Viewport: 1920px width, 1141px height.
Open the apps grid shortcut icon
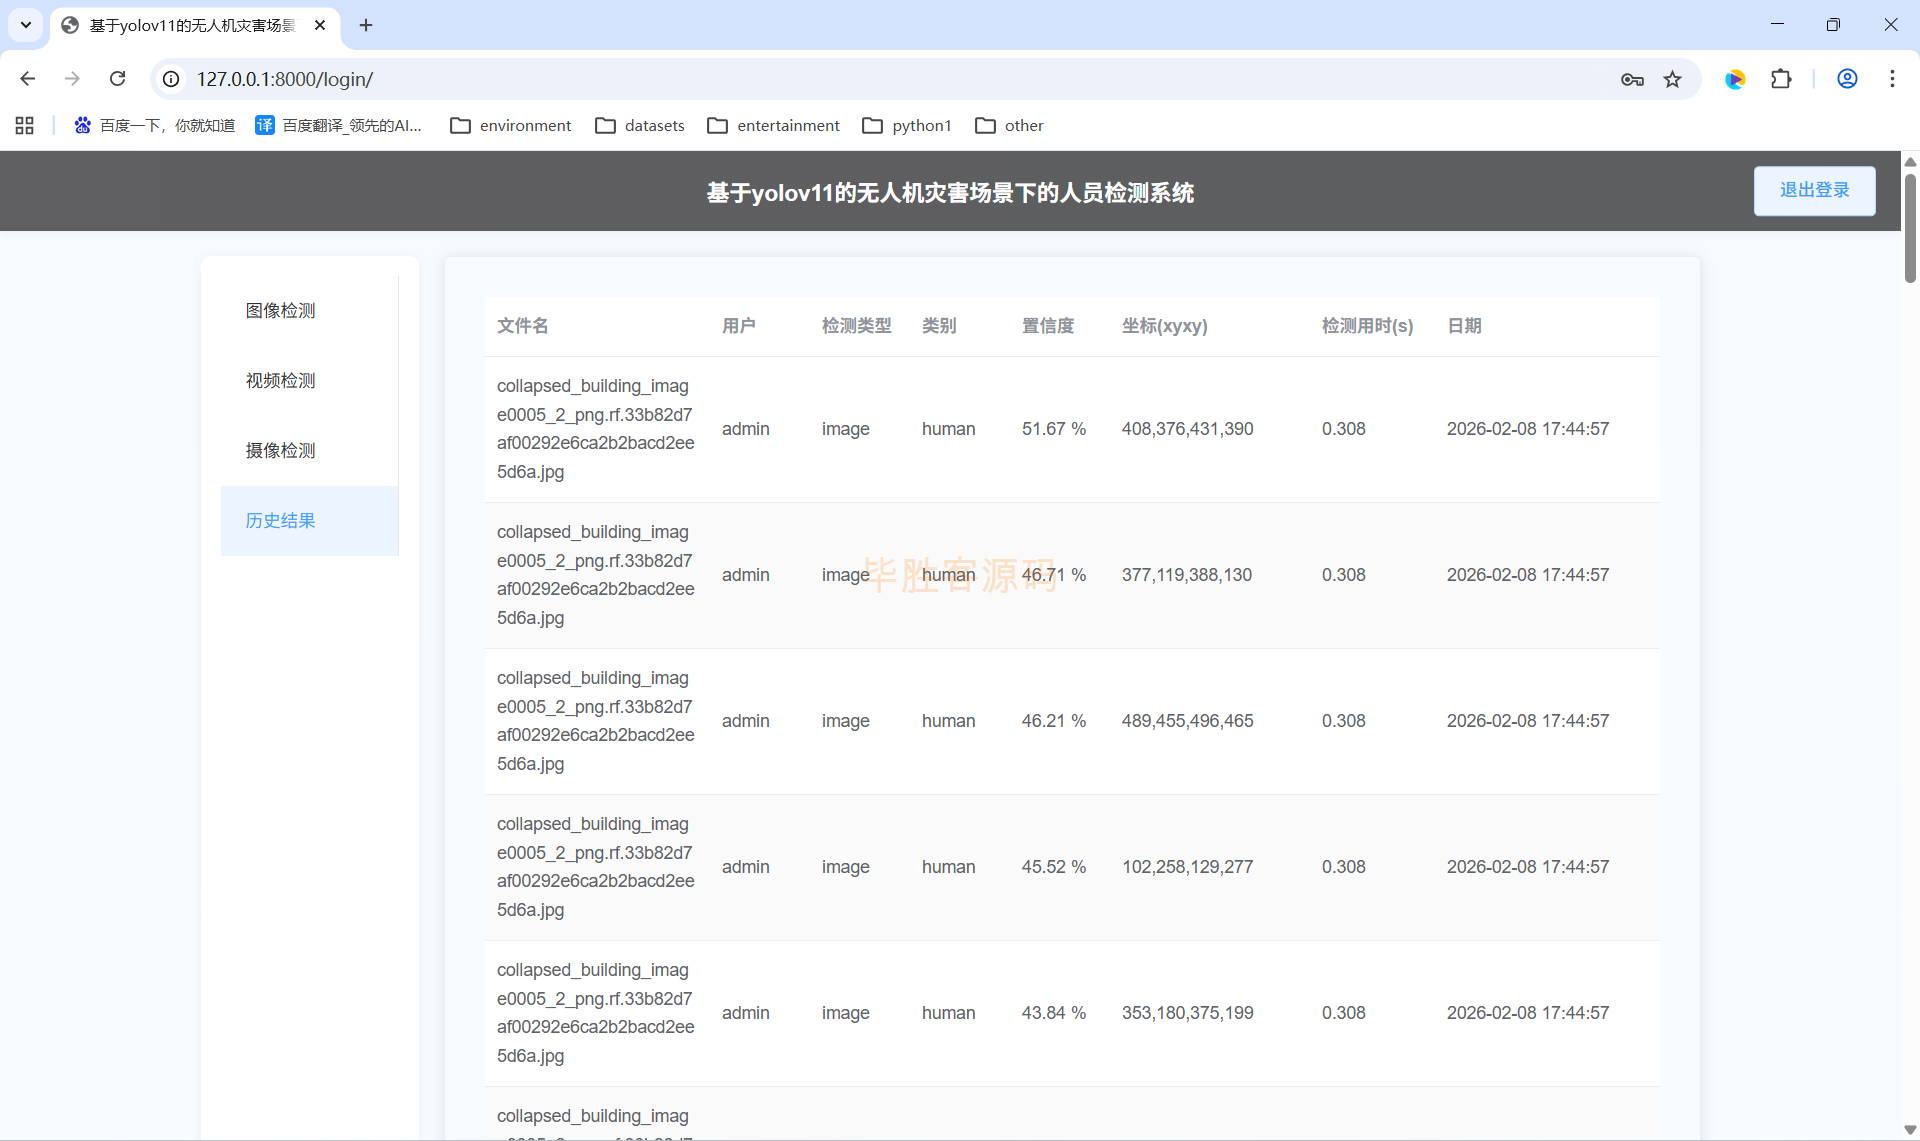(x=25, y=125)
